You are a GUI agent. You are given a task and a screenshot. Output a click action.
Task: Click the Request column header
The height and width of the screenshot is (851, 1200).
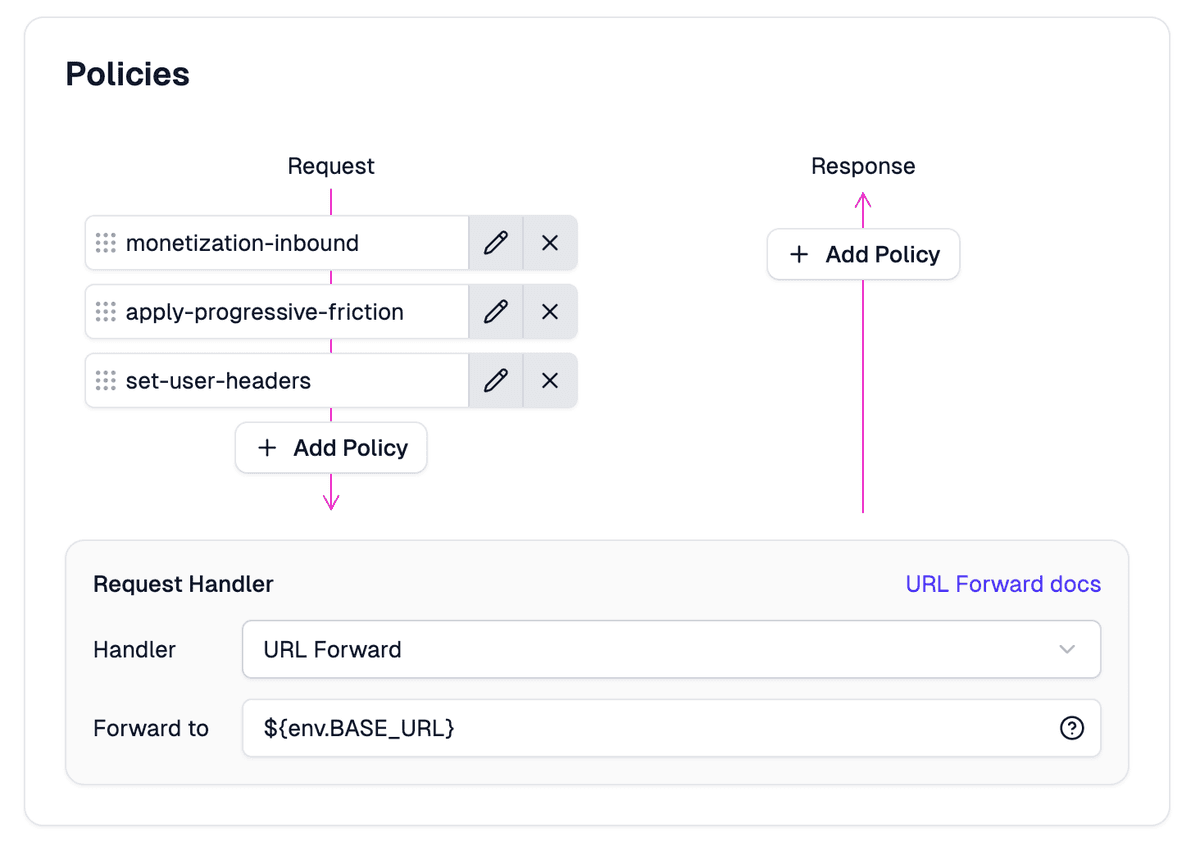click(x=331, y=166)
